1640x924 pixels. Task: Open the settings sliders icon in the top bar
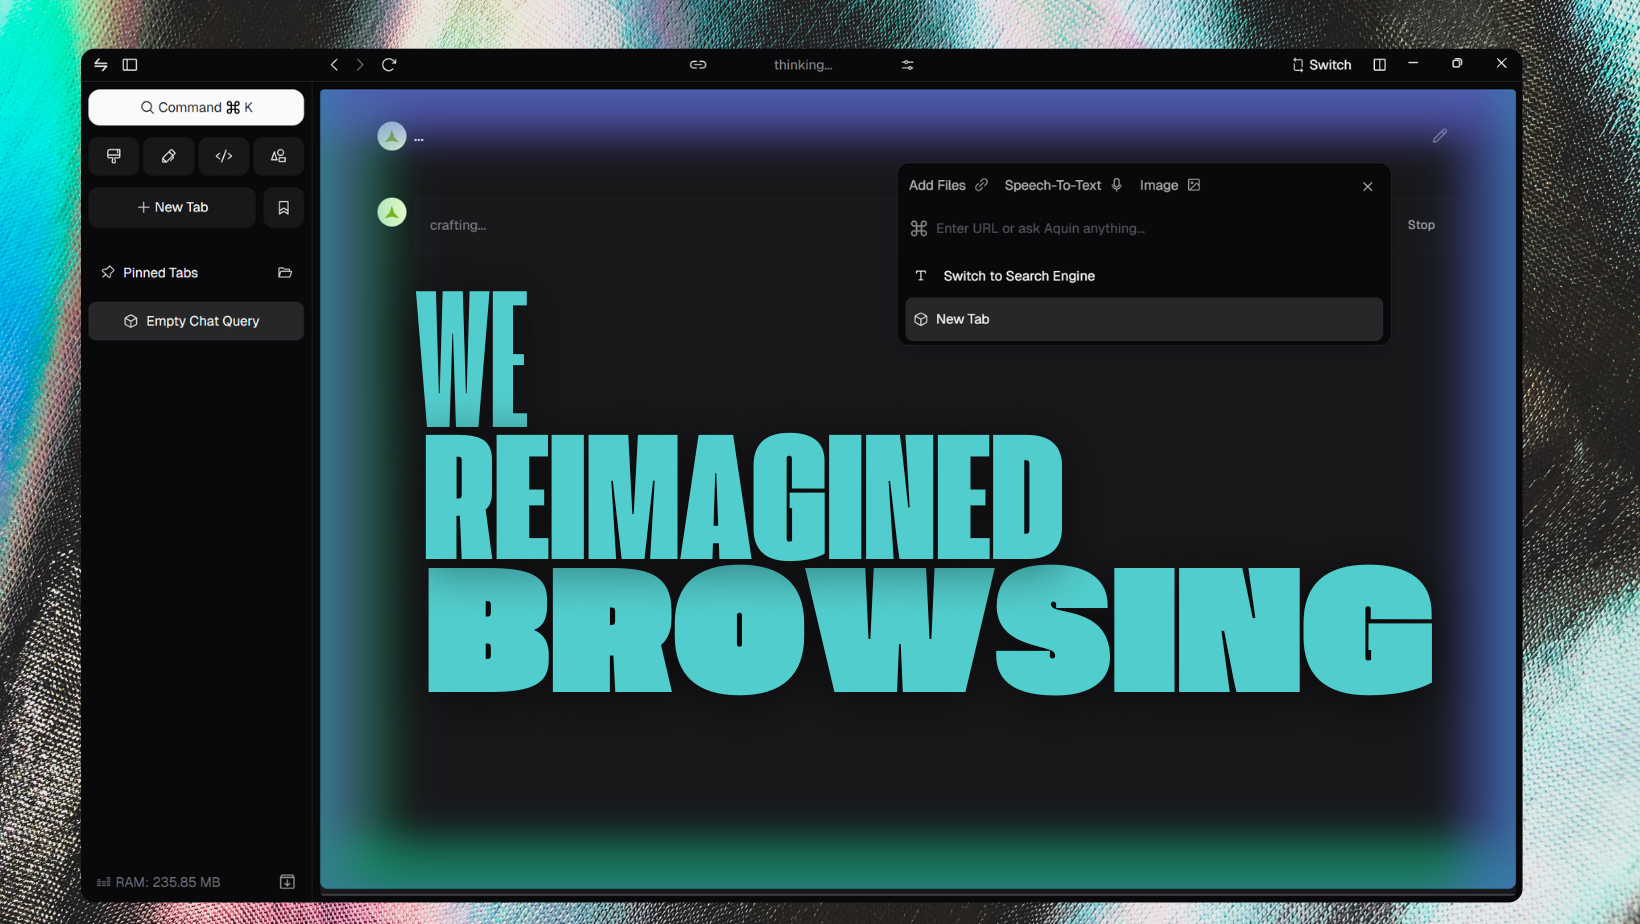tap(908, 64)
